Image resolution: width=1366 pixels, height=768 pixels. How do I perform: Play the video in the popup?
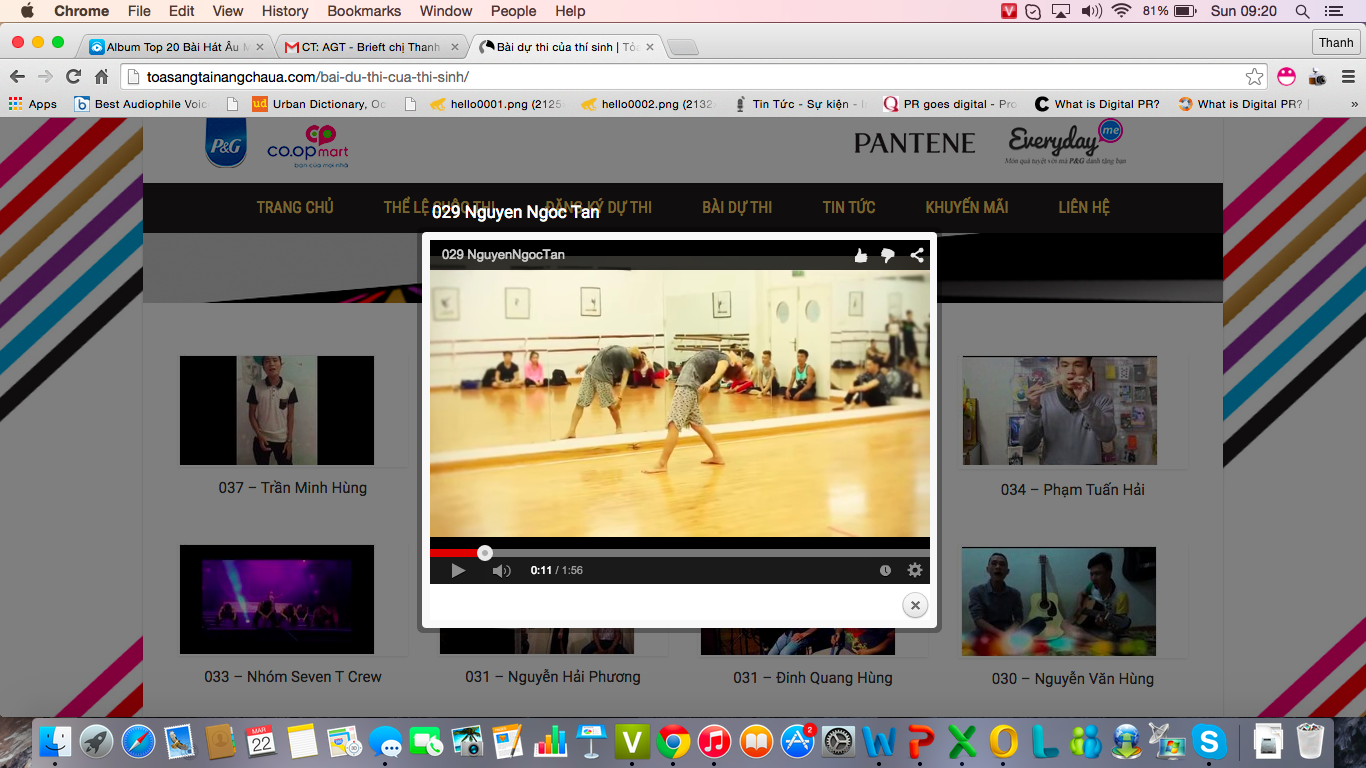458,570
